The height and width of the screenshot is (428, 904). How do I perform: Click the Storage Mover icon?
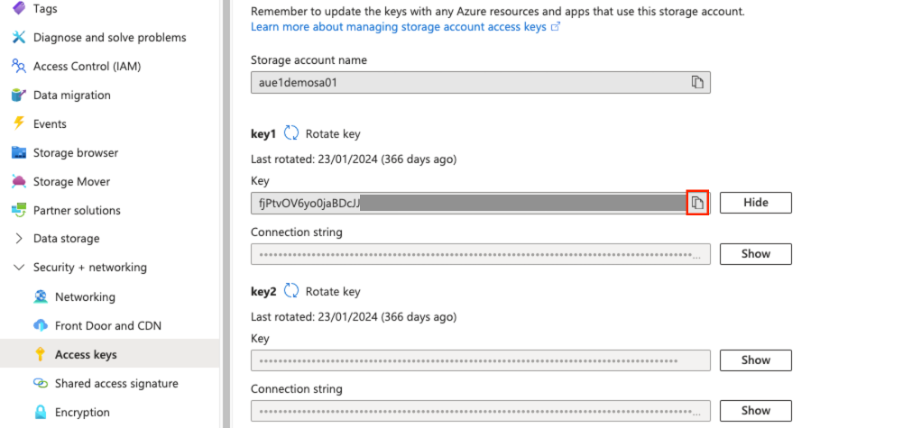19,182
